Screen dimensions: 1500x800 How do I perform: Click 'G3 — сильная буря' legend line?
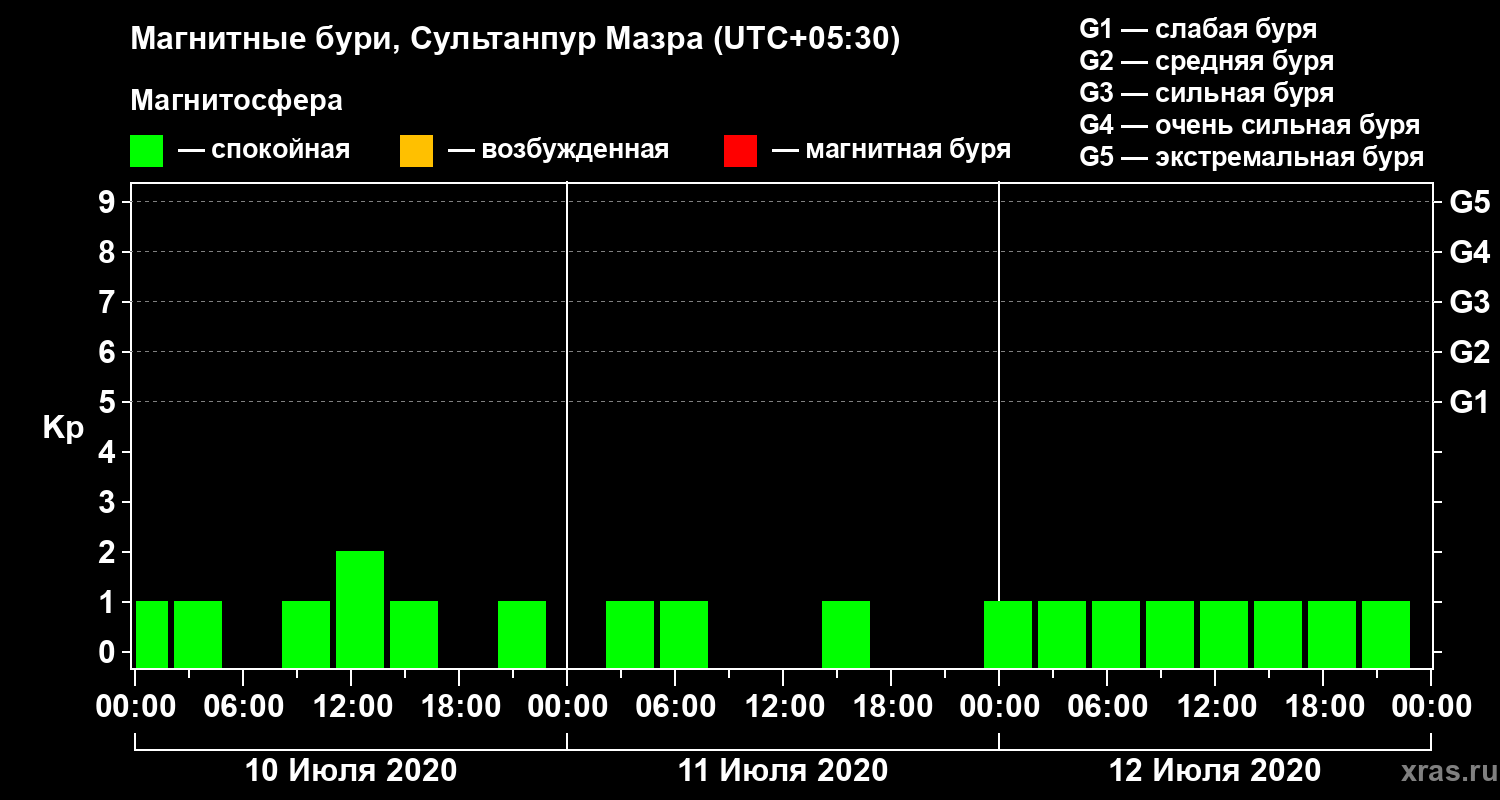[x=1206, y=93]
